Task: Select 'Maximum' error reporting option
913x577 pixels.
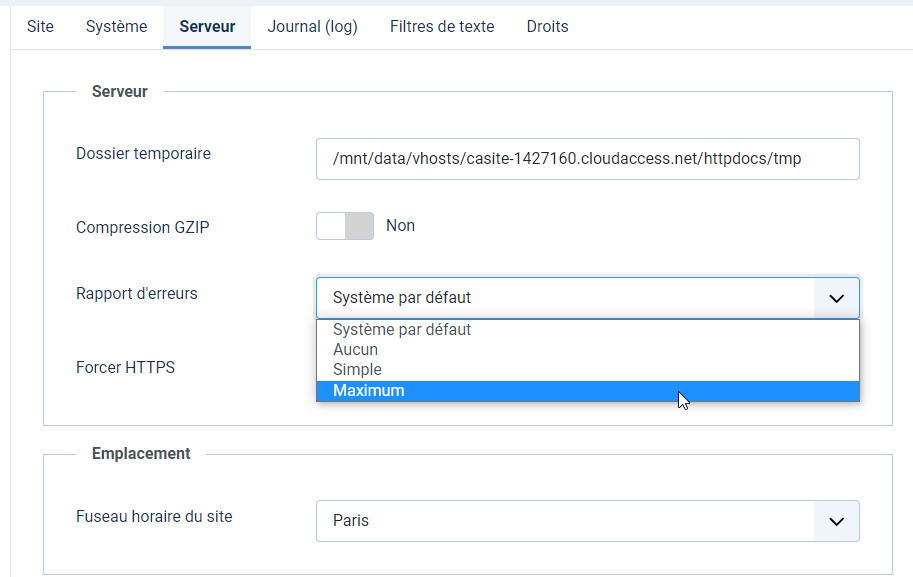Action: 369,391
